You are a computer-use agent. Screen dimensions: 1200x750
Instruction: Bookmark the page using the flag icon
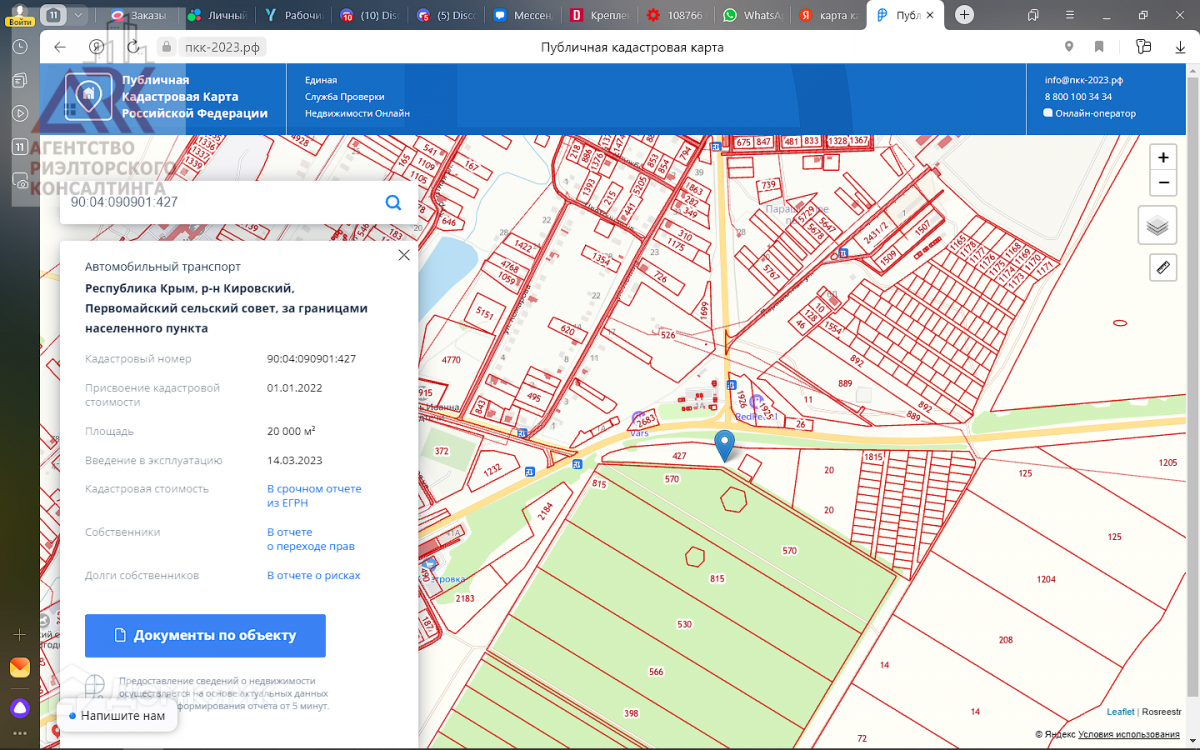pyautogui.click(x=1099, y=46)
